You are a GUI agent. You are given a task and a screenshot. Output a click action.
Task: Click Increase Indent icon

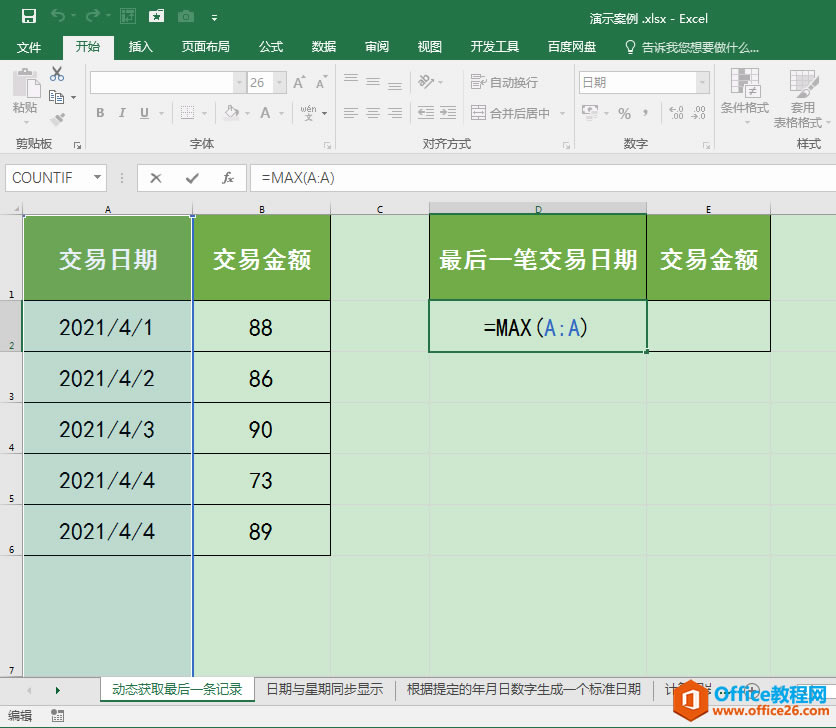pos(448,113)
